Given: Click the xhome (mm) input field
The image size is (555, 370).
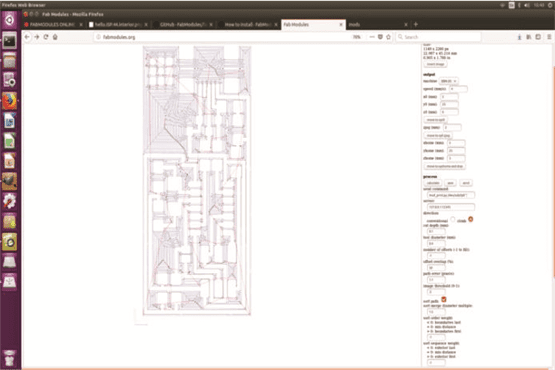Looking at the screenshot, I should pos(456,143).
